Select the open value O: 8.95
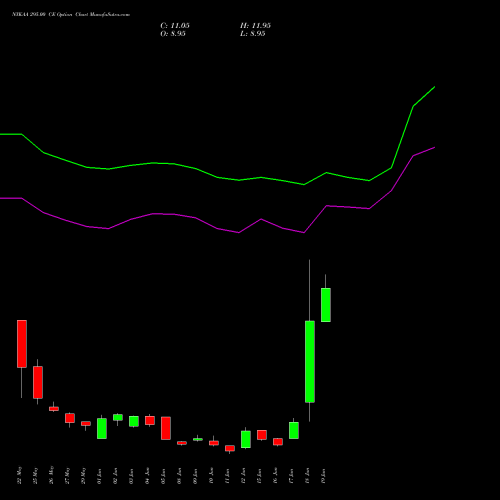The width and height of the screenshot is (500, 500). pyautogui.click(x=173, y=34)
